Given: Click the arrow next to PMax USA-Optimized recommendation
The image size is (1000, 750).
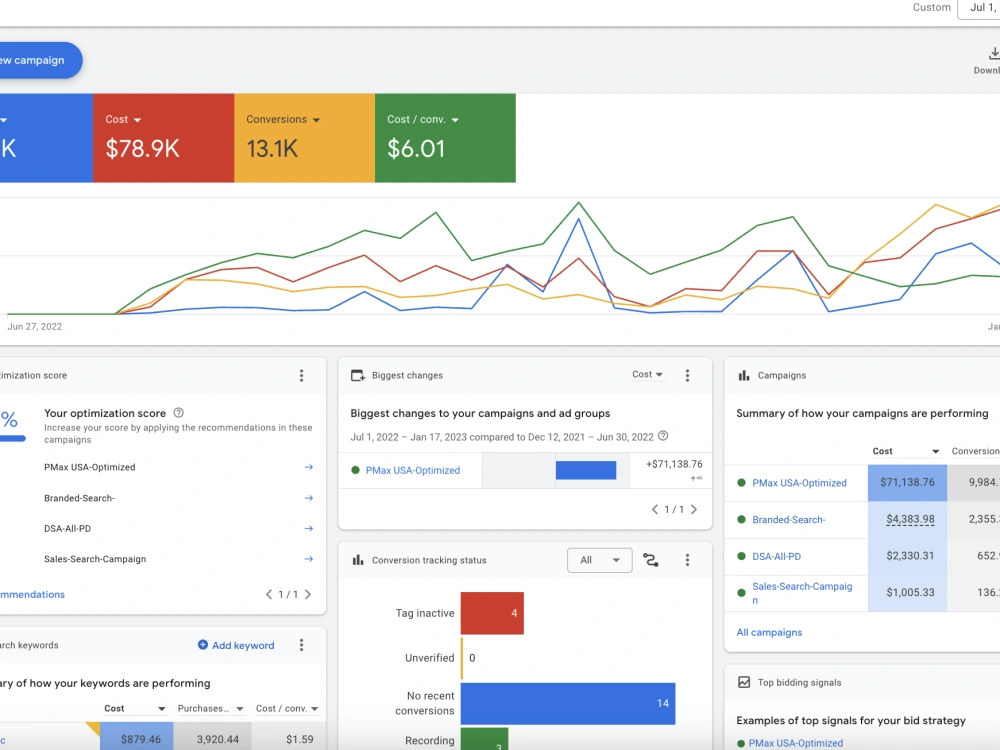Looking at the screenshot, I should [x=309, y=467].
